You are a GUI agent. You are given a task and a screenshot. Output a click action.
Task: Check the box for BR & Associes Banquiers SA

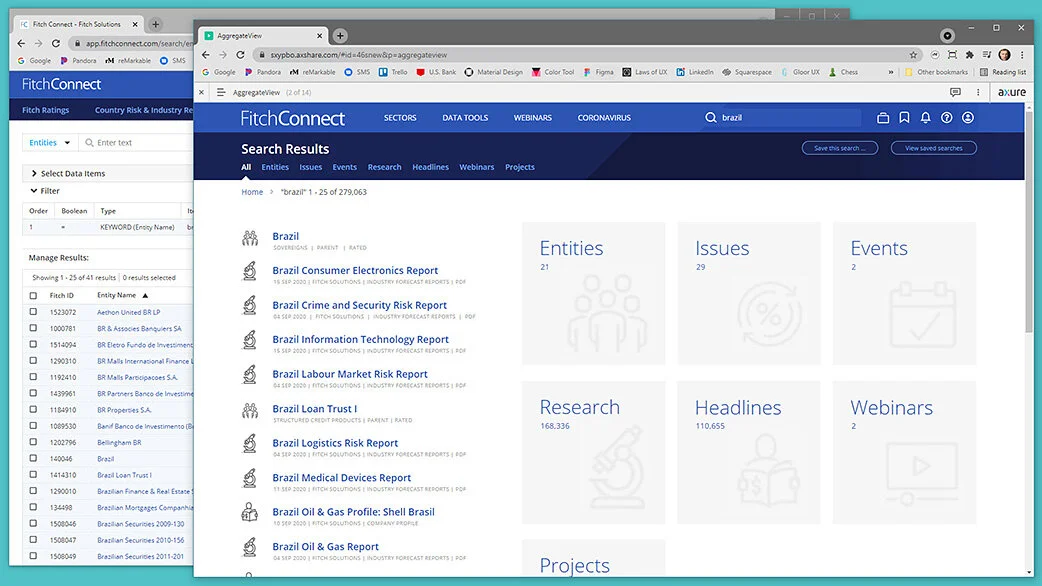[33, 328]
